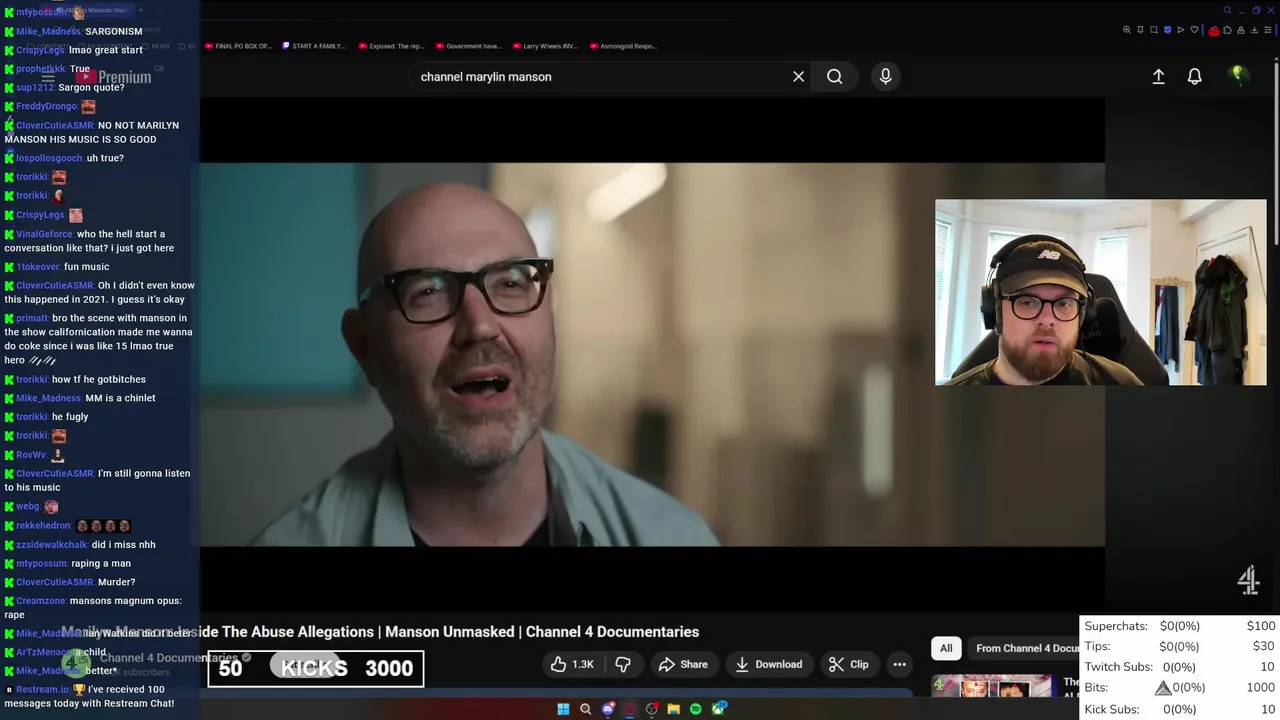
Task: Click the 'Bits:' goal row
Action: pos(1180,688)
